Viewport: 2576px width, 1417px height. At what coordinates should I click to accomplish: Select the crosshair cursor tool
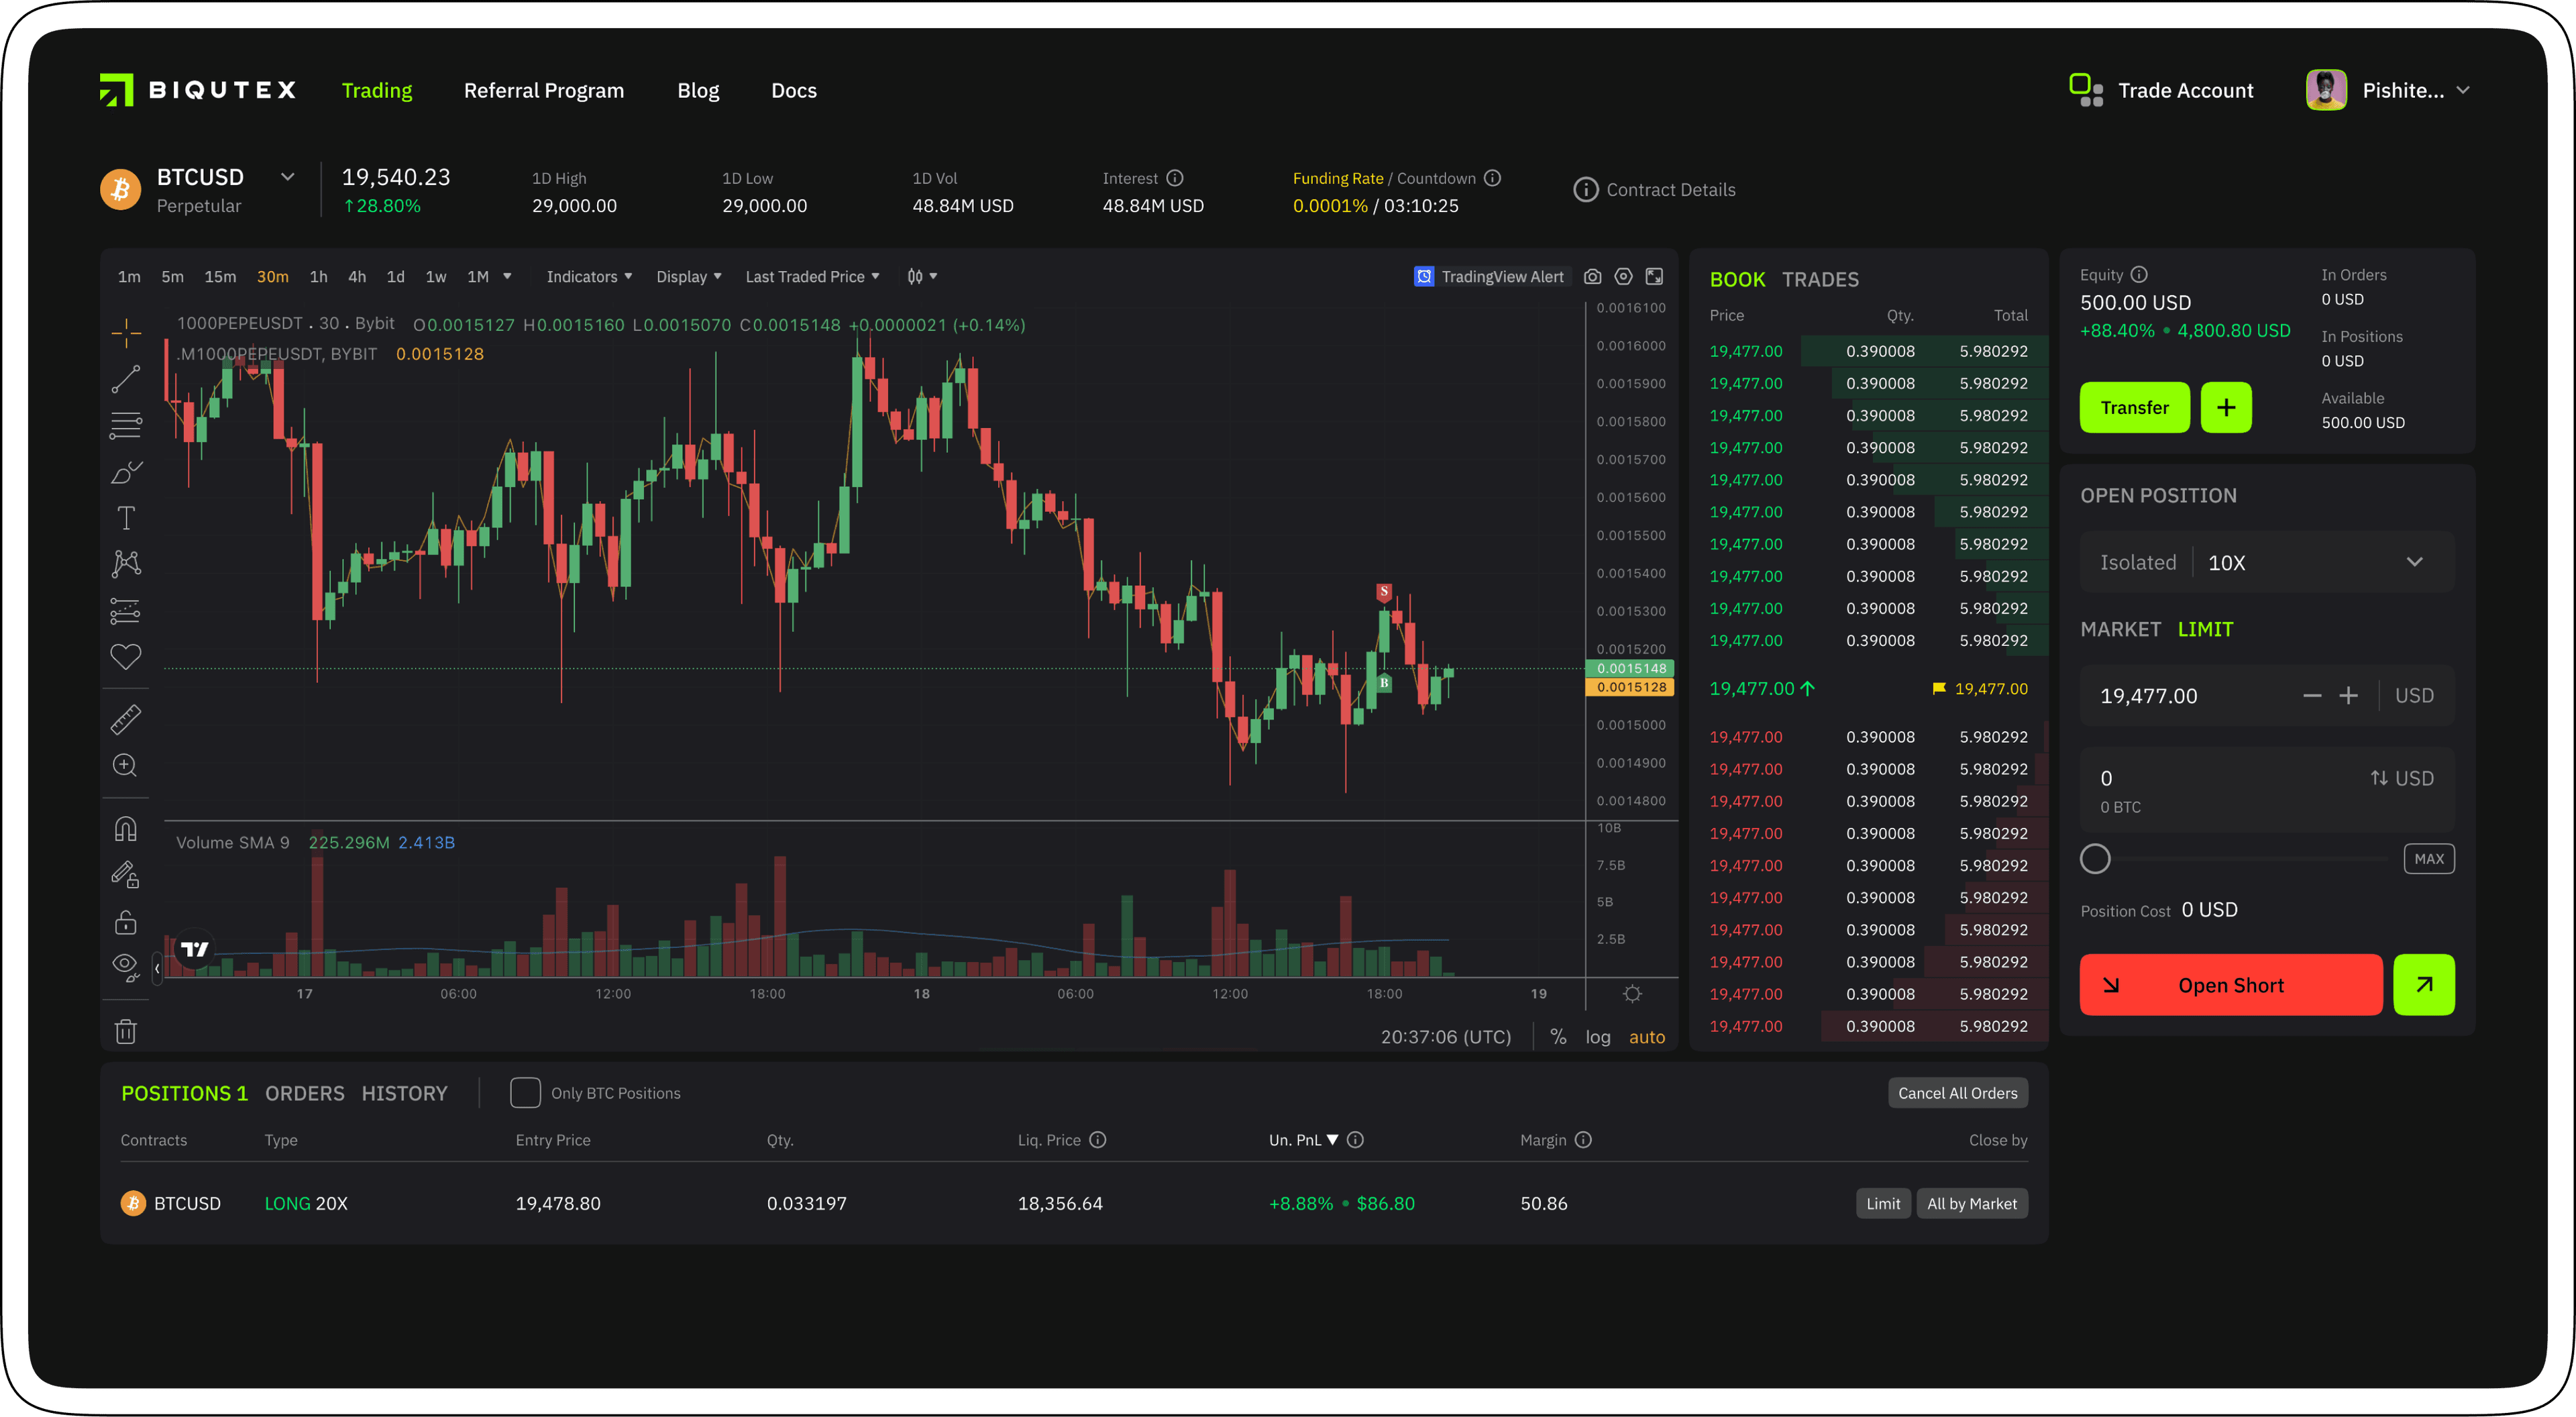[x=126, y=333]
